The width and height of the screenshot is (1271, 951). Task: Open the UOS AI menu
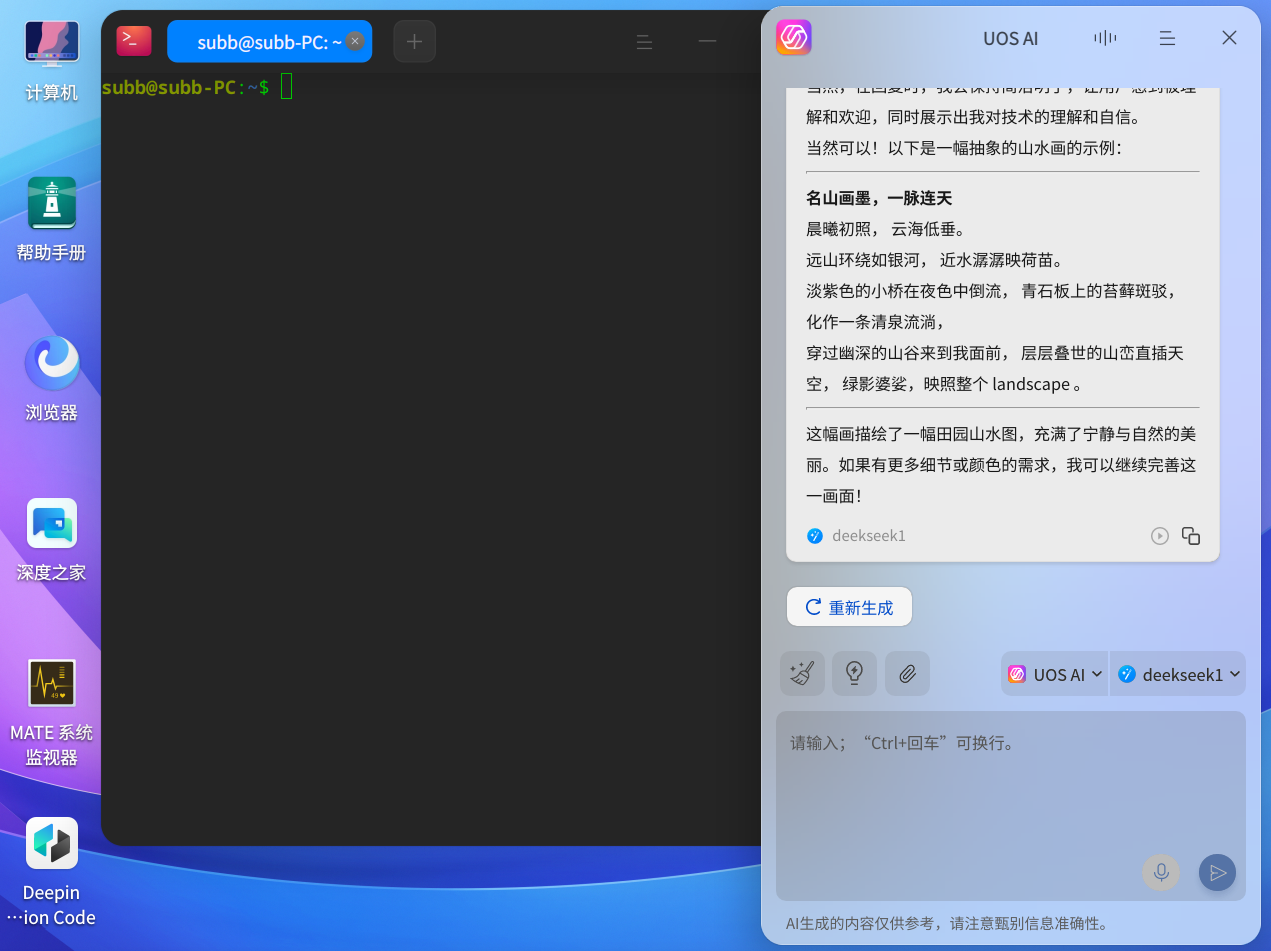1167,38
